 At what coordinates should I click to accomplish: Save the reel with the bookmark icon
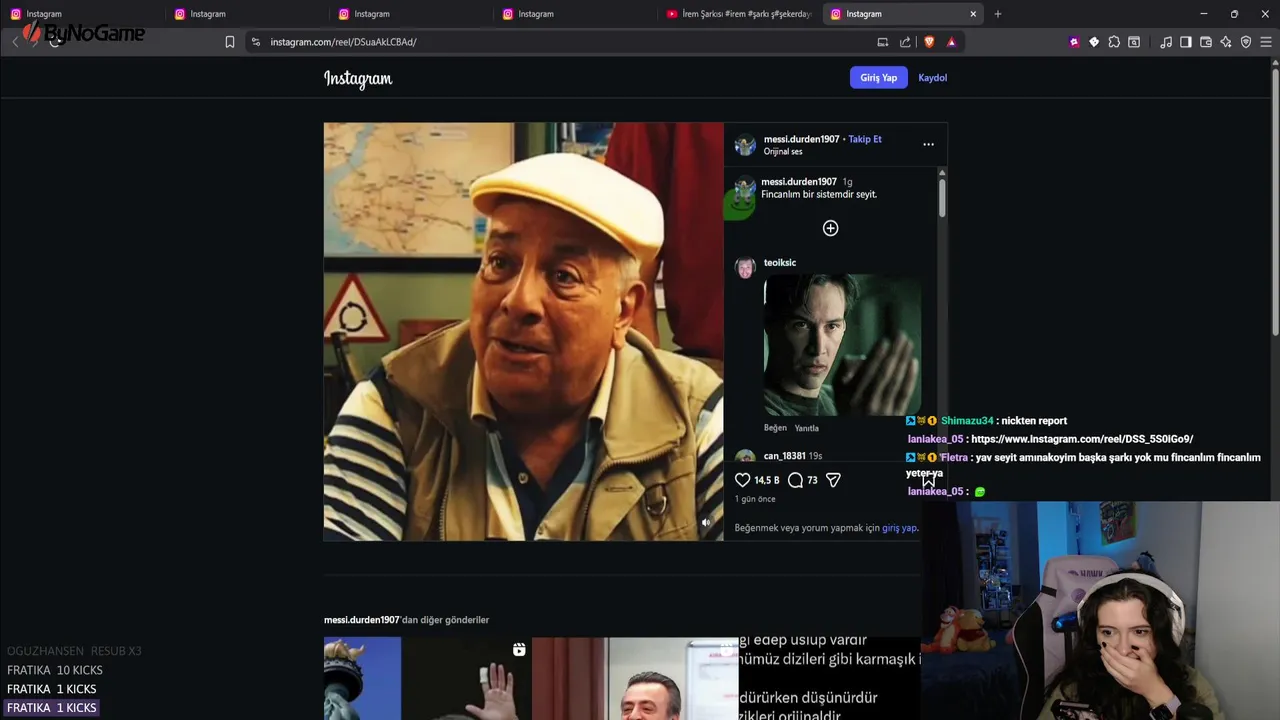928,480
